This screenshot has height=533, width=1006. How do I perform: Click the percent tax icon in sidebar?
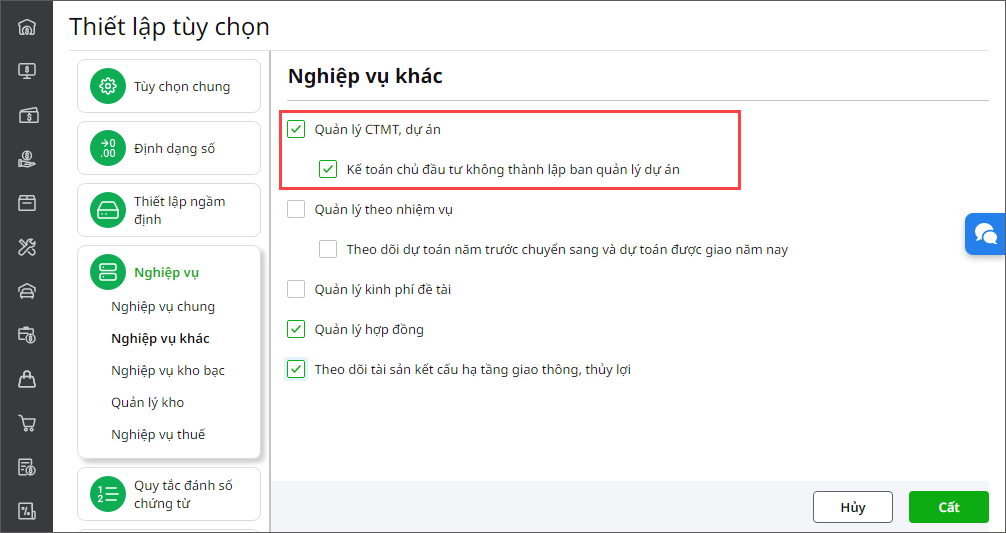26,511
